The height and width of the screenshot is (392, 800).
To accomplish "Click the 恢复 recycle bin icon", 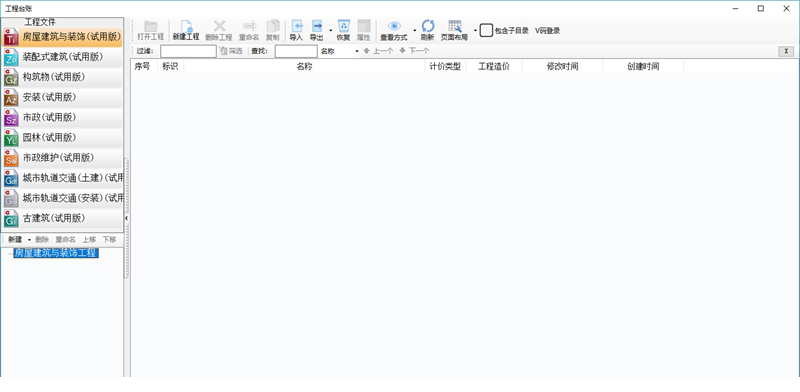I will (343, 31).
